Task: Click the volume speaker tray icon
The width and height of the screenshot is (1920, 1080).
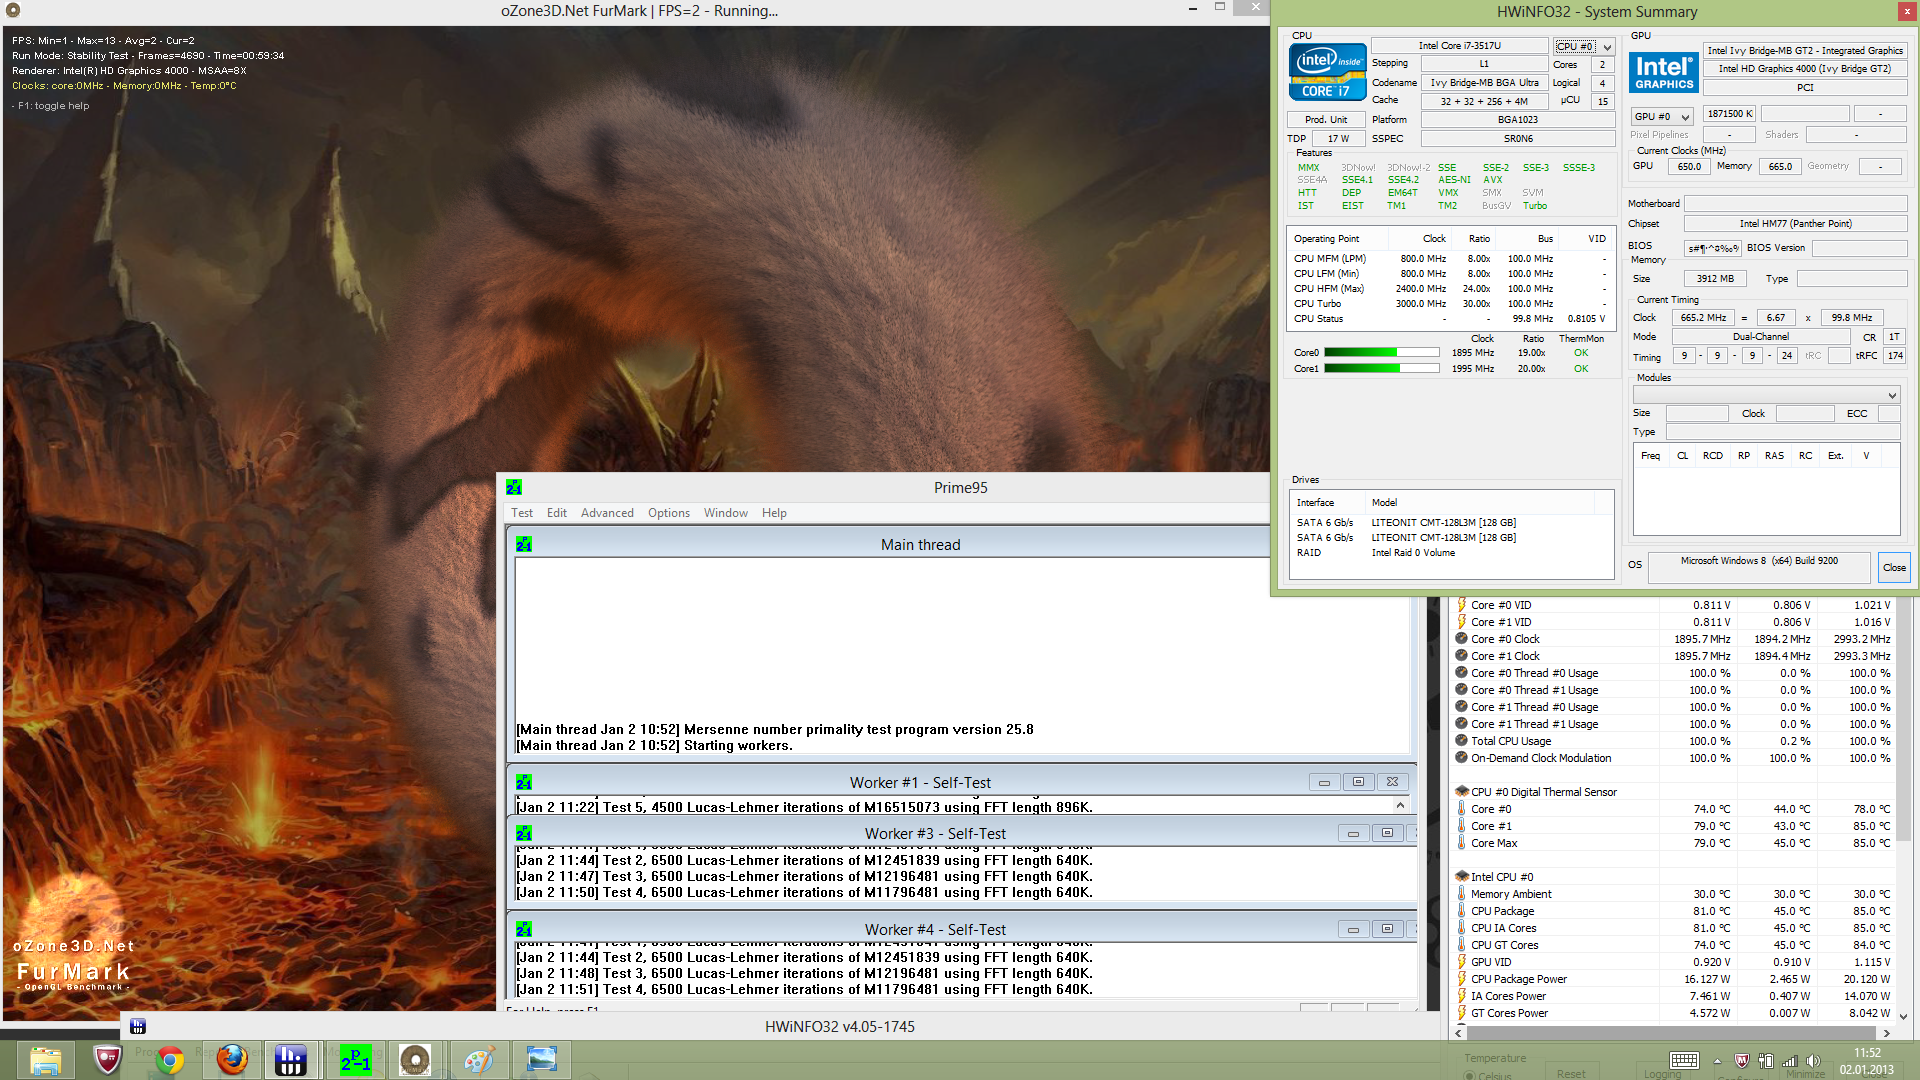Action: [1813, 1060]
